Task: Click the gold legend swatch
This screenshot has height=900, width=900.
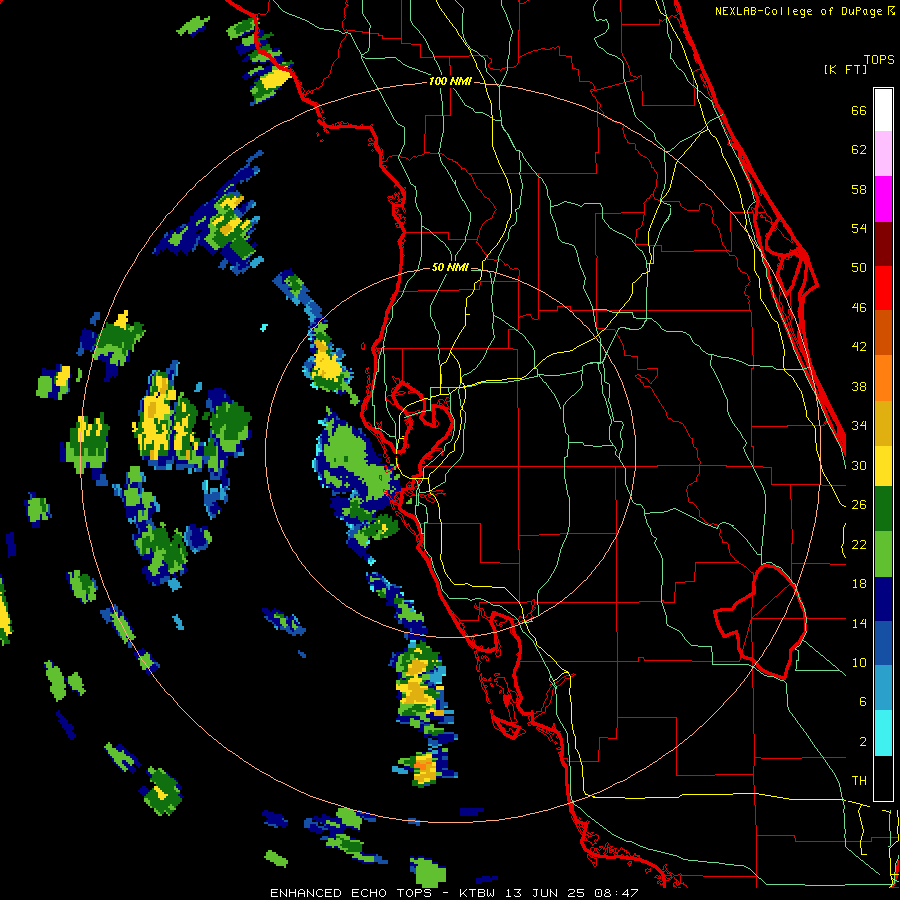Action: pos(883,423)
